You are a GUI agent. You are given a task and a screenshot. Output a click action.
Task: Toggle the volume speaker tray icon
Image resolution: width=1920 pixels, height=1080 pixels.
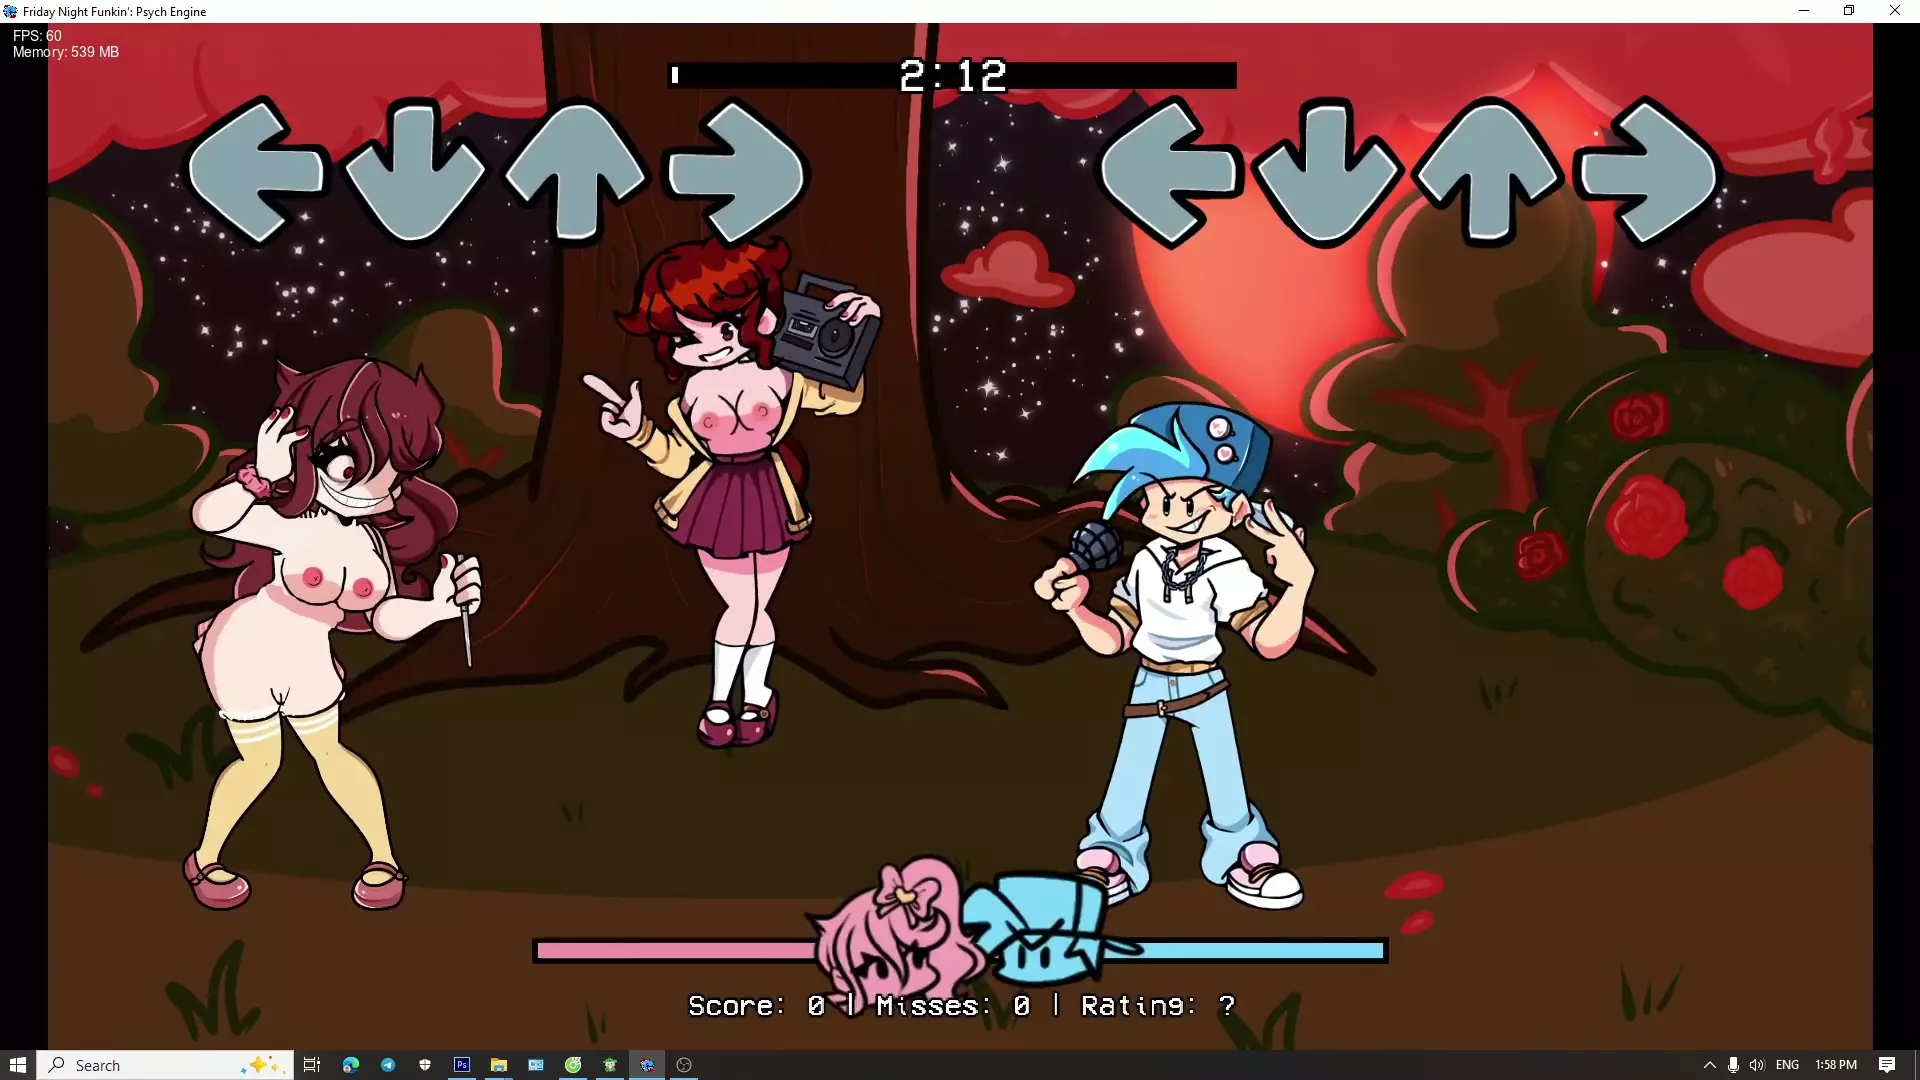coord(1756,1065)
